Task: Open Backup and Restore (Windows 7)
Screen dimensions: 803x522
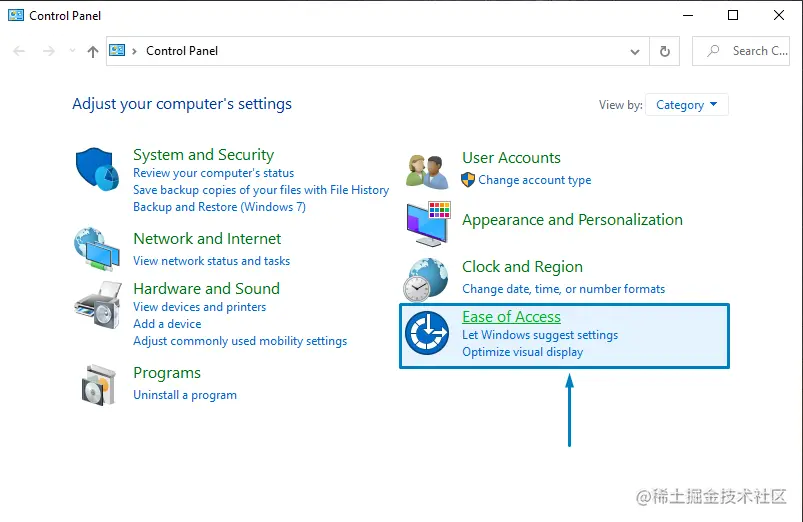Action: tap(219, 207)
